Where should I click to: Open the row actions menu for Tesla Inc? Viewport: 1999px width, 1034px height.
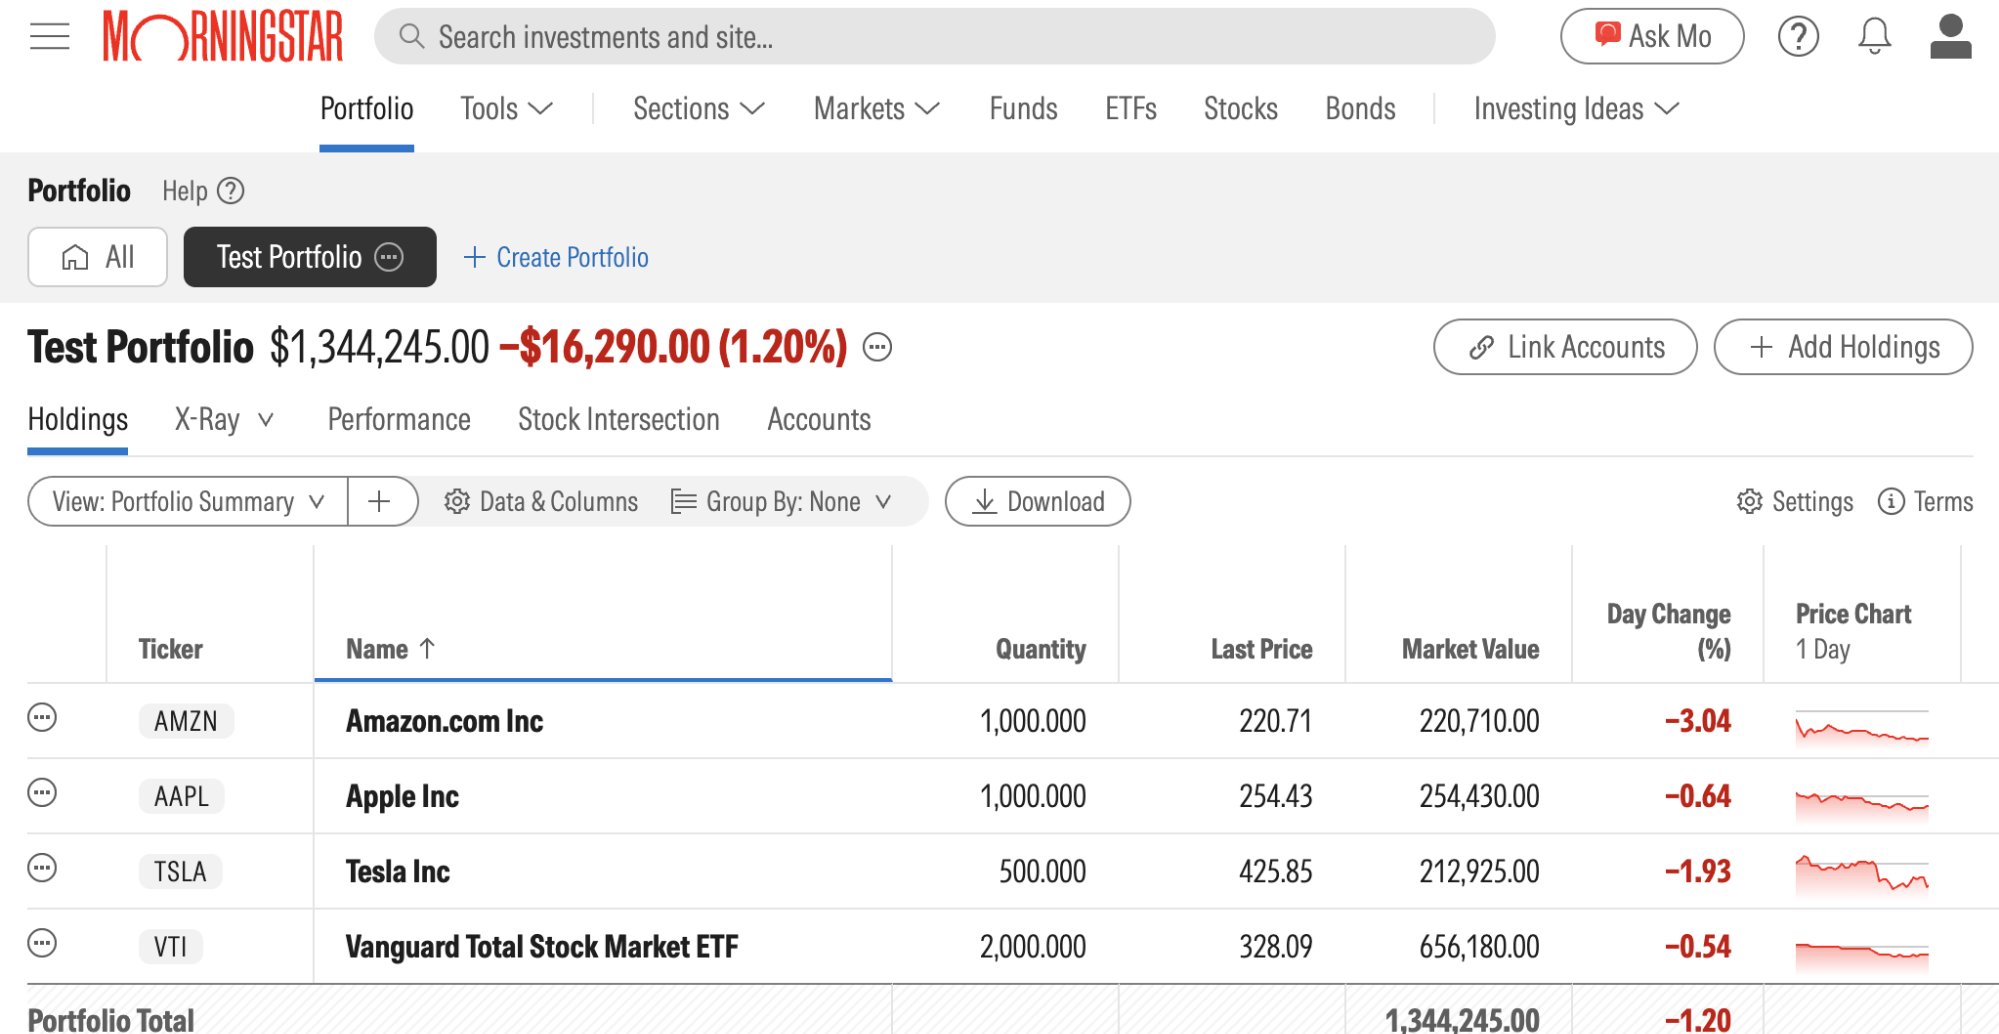(42, 868)
